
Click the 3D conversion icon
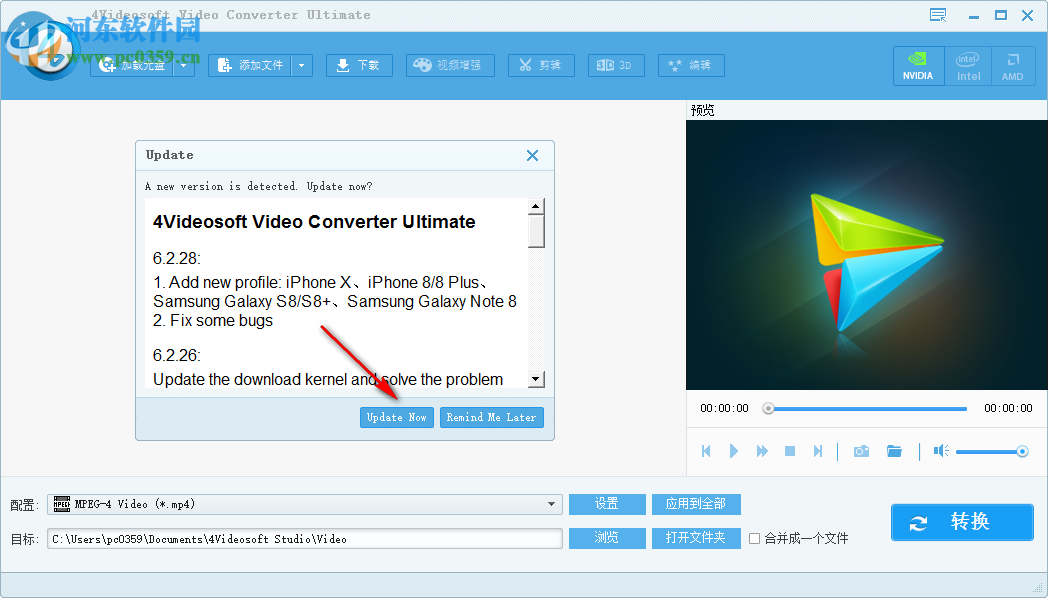click(616, 65)
